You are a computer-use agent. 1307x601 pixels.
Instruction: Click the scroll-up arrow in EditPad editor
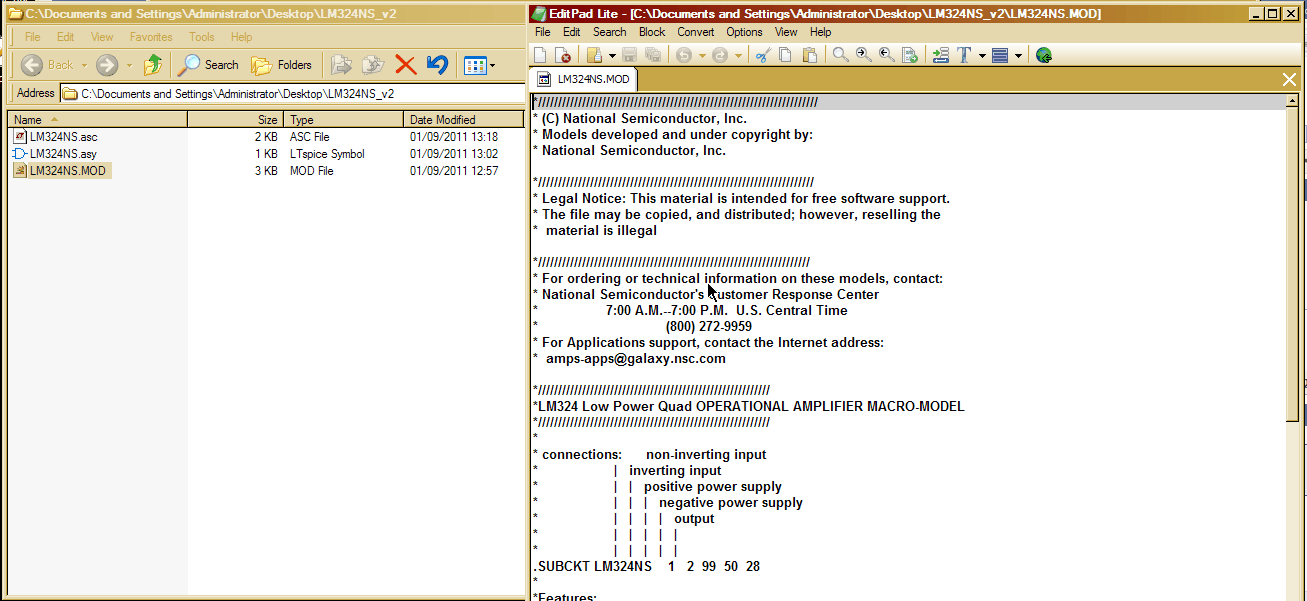click(x=1292, y=101)
